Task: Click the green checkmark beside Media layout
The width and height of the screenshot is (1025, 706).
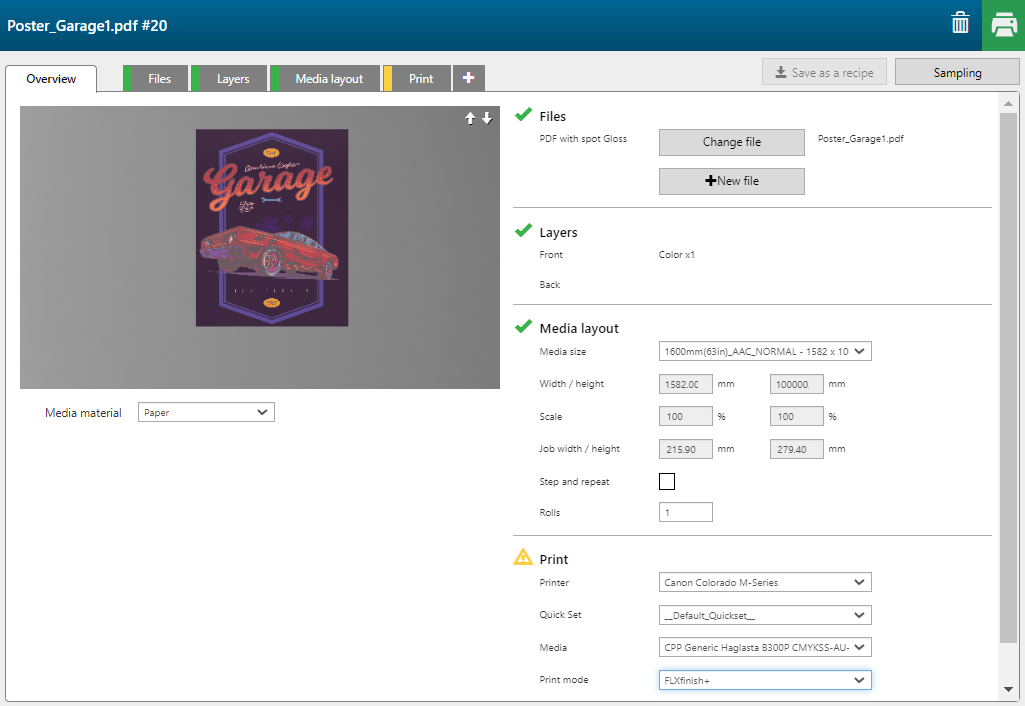Action: coord(523,327)
